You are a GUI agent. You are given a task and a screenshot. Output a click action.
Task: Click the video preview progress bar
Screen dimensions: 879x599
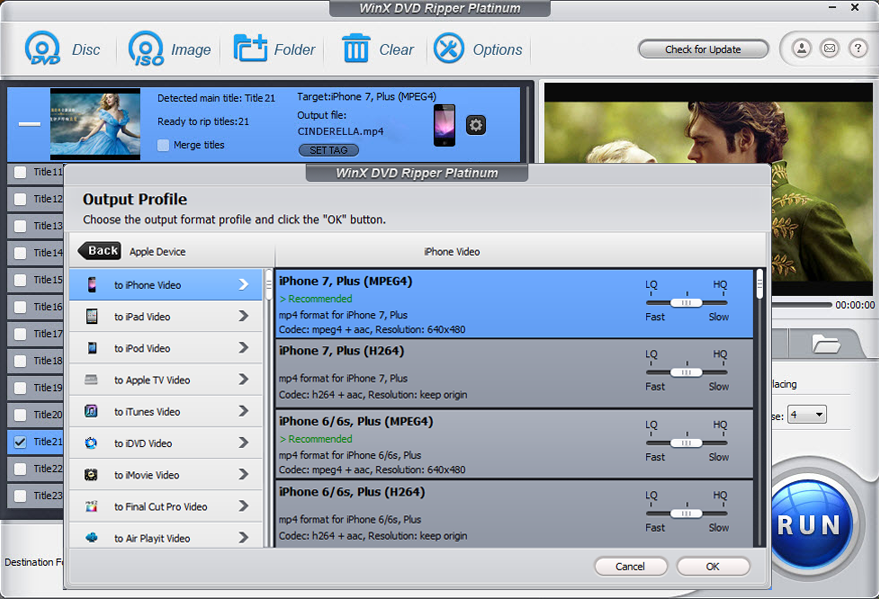click(x=802, y=305)
